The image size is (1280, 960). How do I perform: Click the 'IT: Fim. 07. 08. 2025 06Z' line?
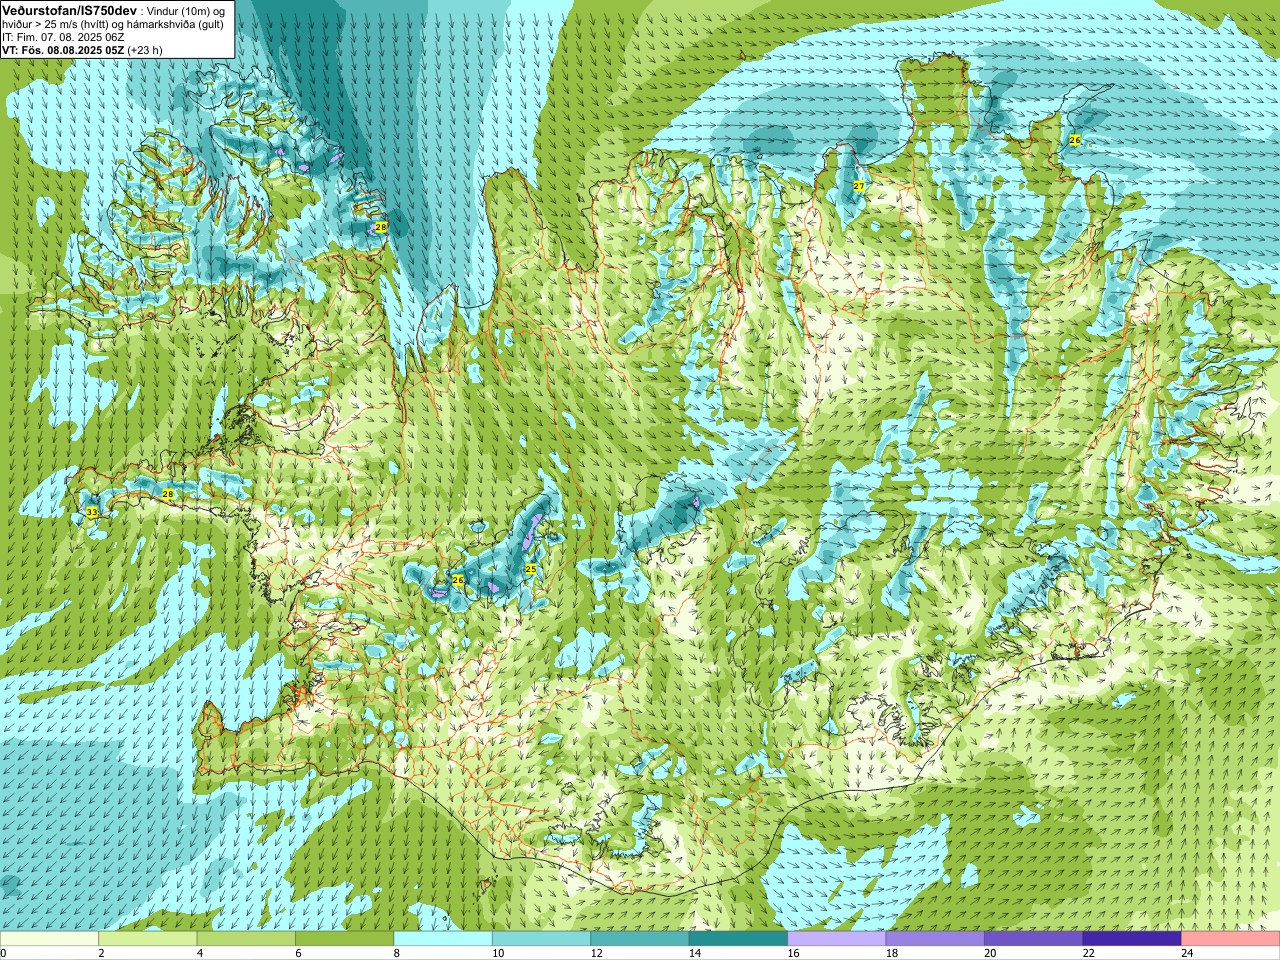62,37
